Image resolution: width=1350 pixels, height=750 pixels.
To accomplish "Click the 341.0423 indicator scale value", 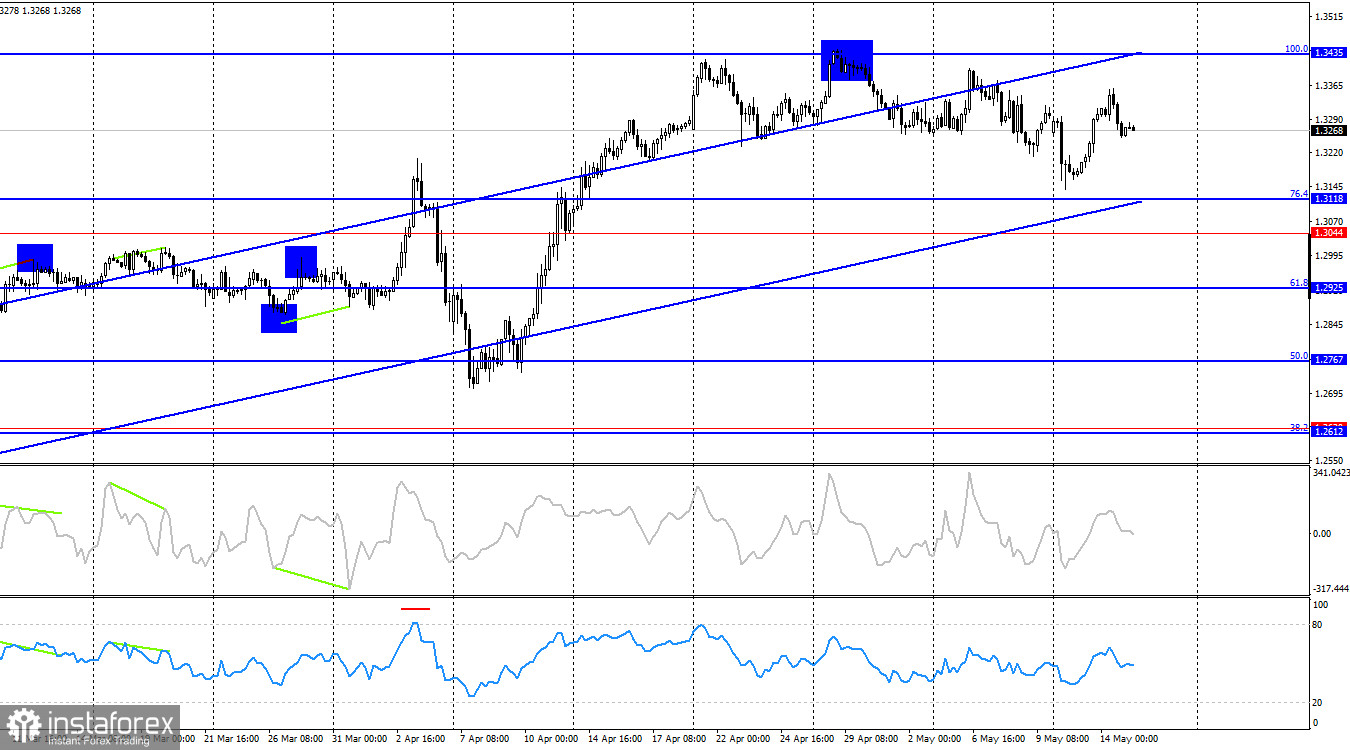I will [1329, 472].
